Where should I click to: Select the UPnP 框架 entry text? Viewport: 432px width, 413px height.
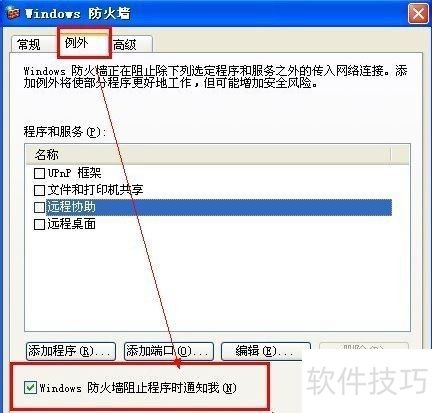pyautogui.click(x=74, y=173)
